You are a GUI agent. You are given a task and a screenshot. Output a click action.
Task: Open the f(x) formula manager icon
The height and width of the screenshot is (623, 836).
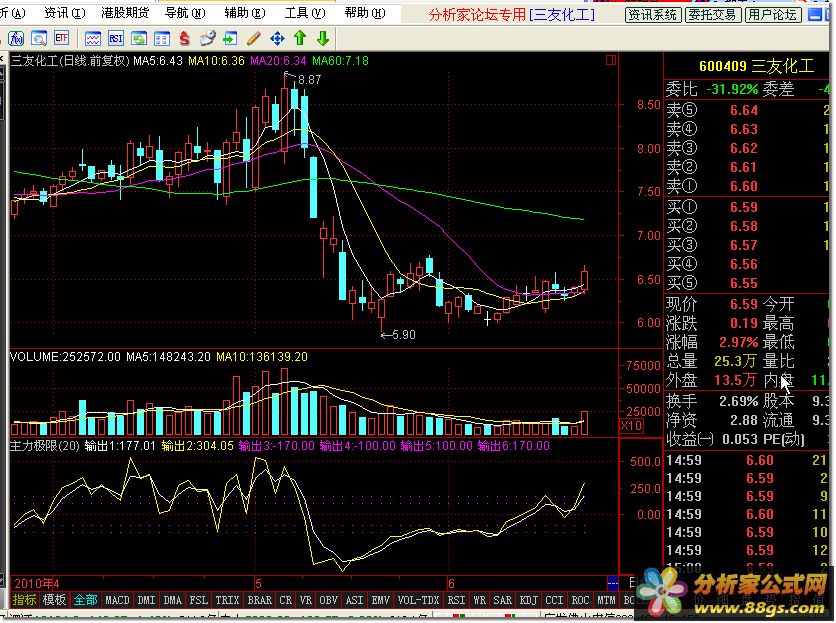(x=15, y=38)
